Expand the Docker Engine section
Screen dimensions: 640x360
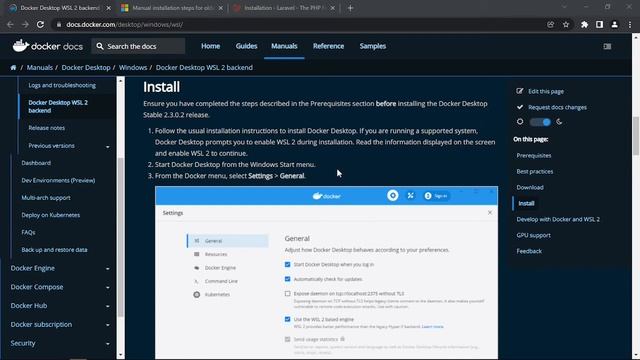pos(108,269)
